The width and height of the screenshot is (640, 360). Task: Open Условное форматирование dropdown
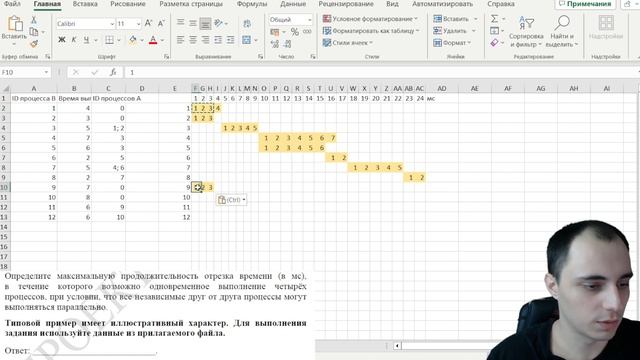[x=370, y=19]
